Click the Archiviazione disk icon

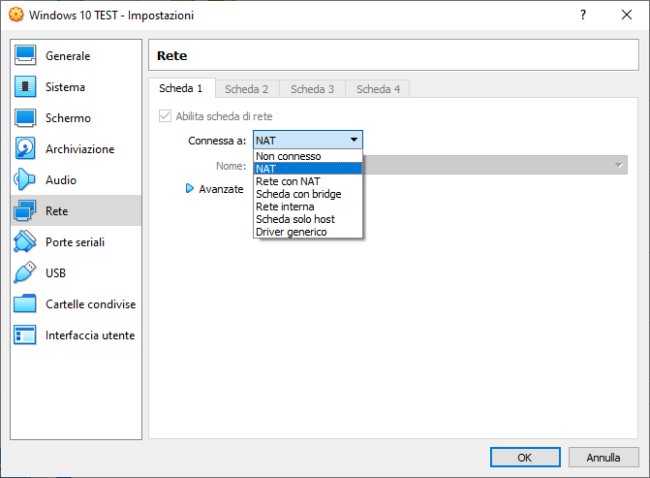(x=25, y=148)
